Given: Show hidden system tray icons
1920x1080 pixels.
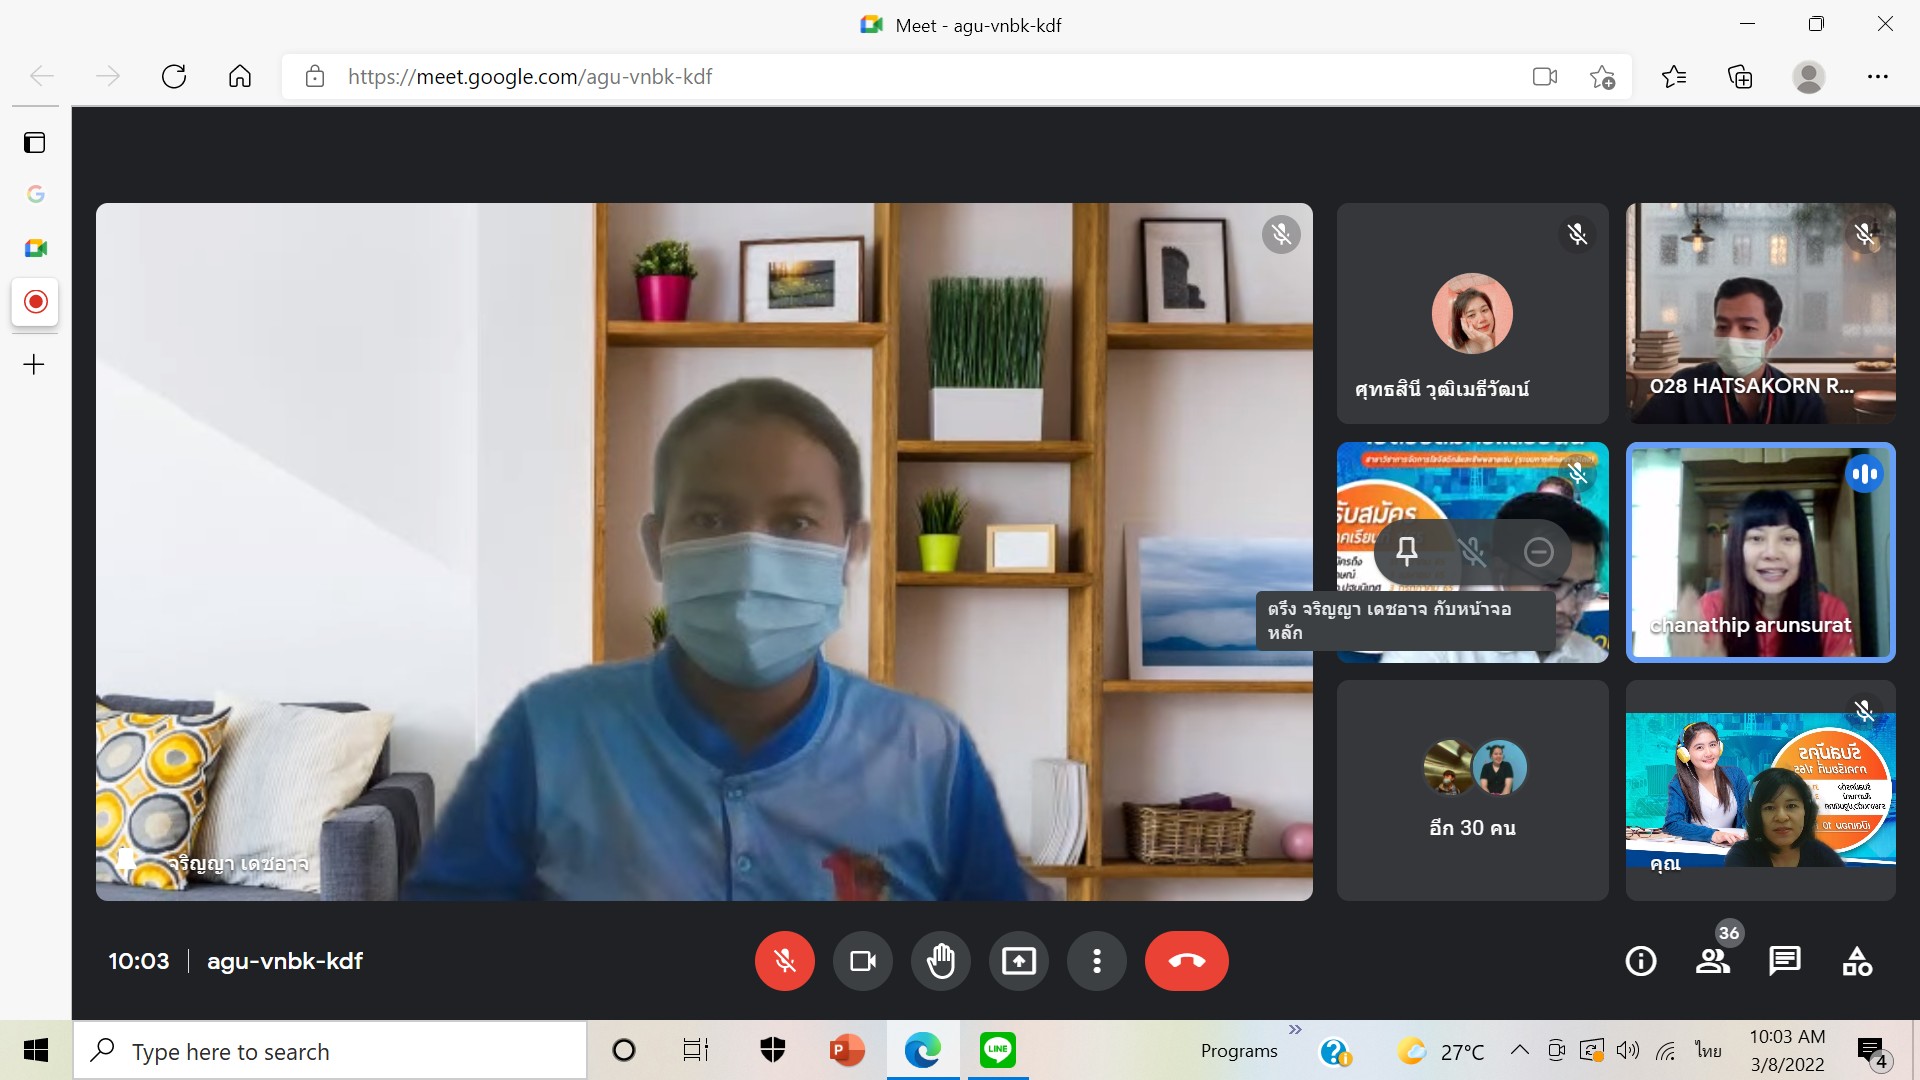Looking at the screenshot, I should [1519, 1050].
